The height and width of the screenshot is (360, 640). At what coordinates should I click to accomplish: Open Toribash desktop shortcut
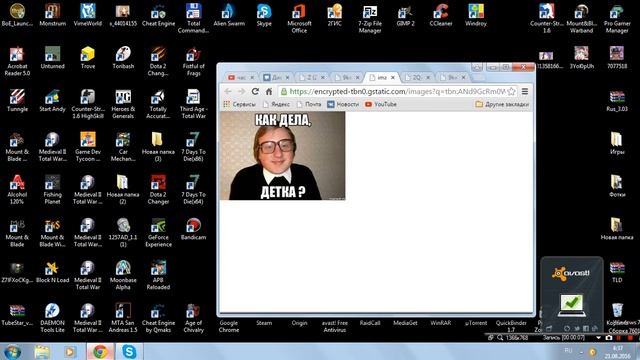click(x=123, y=58)
